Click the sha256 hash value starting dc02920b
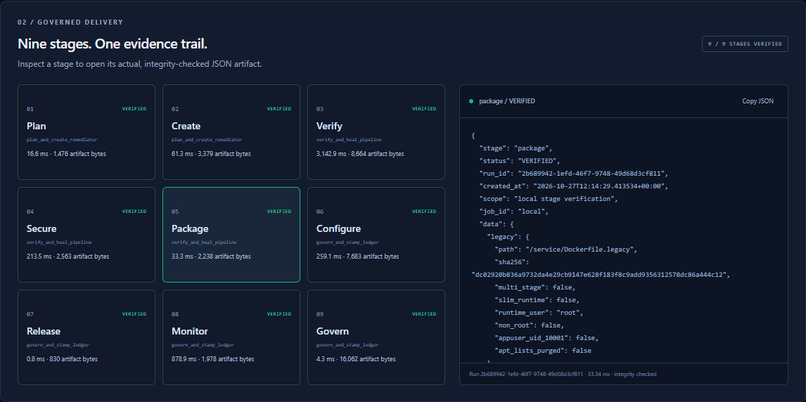Viewport: 806px width, 402px height. [600, 275]
